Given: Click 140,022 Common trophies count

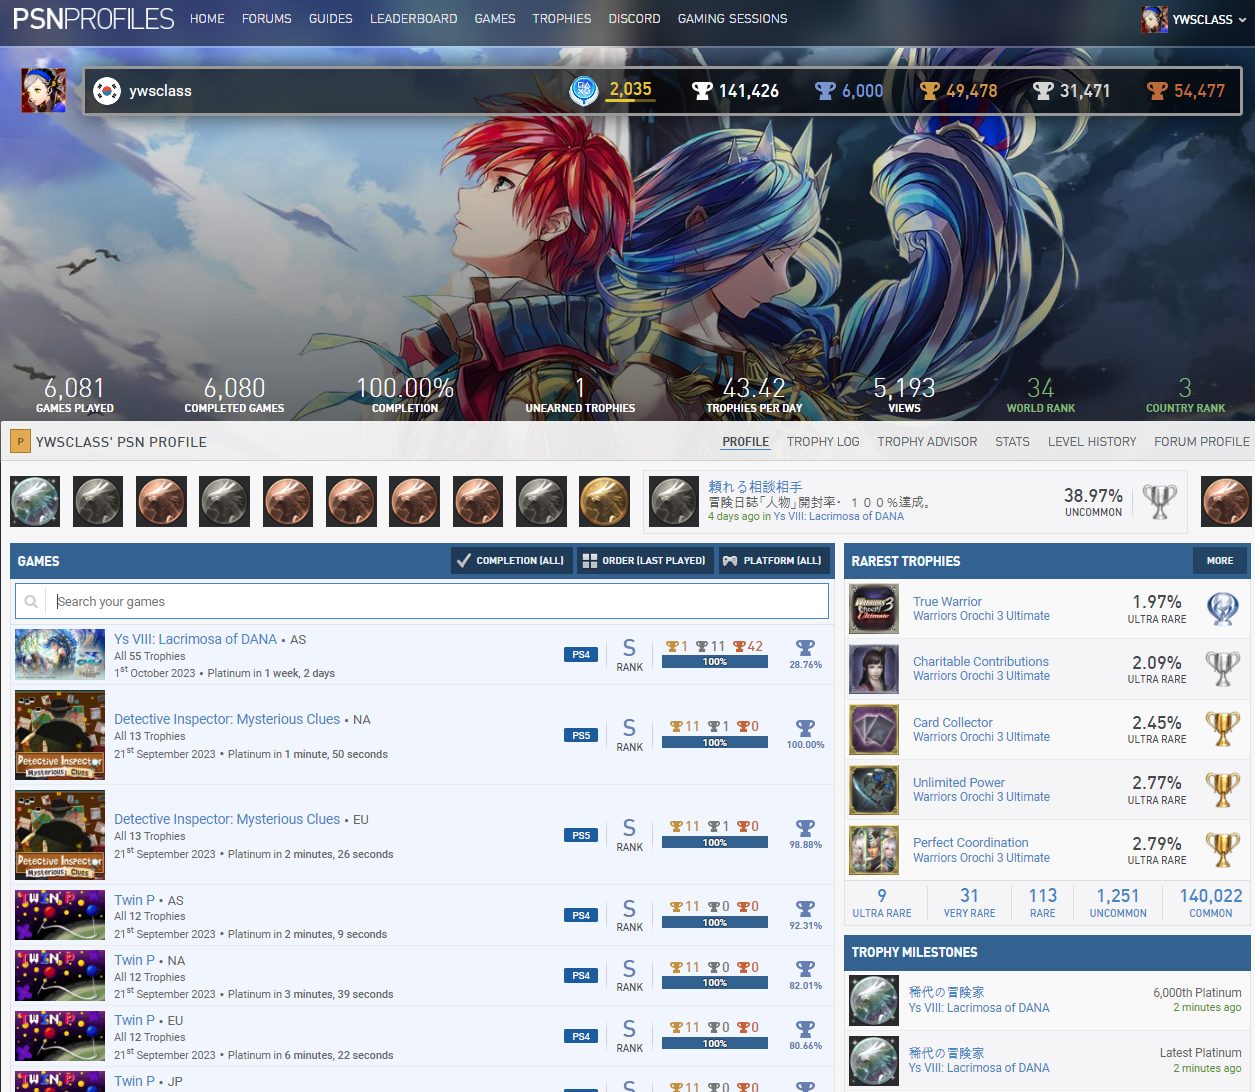Looking at the screenshot, I should (1211, 902).
